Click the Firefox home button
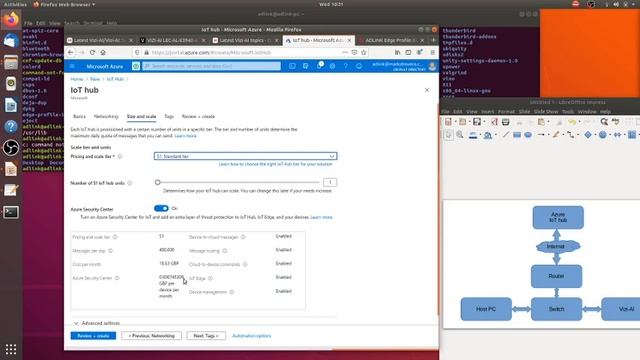The image size is (640, 360). [x=103, y=53]
